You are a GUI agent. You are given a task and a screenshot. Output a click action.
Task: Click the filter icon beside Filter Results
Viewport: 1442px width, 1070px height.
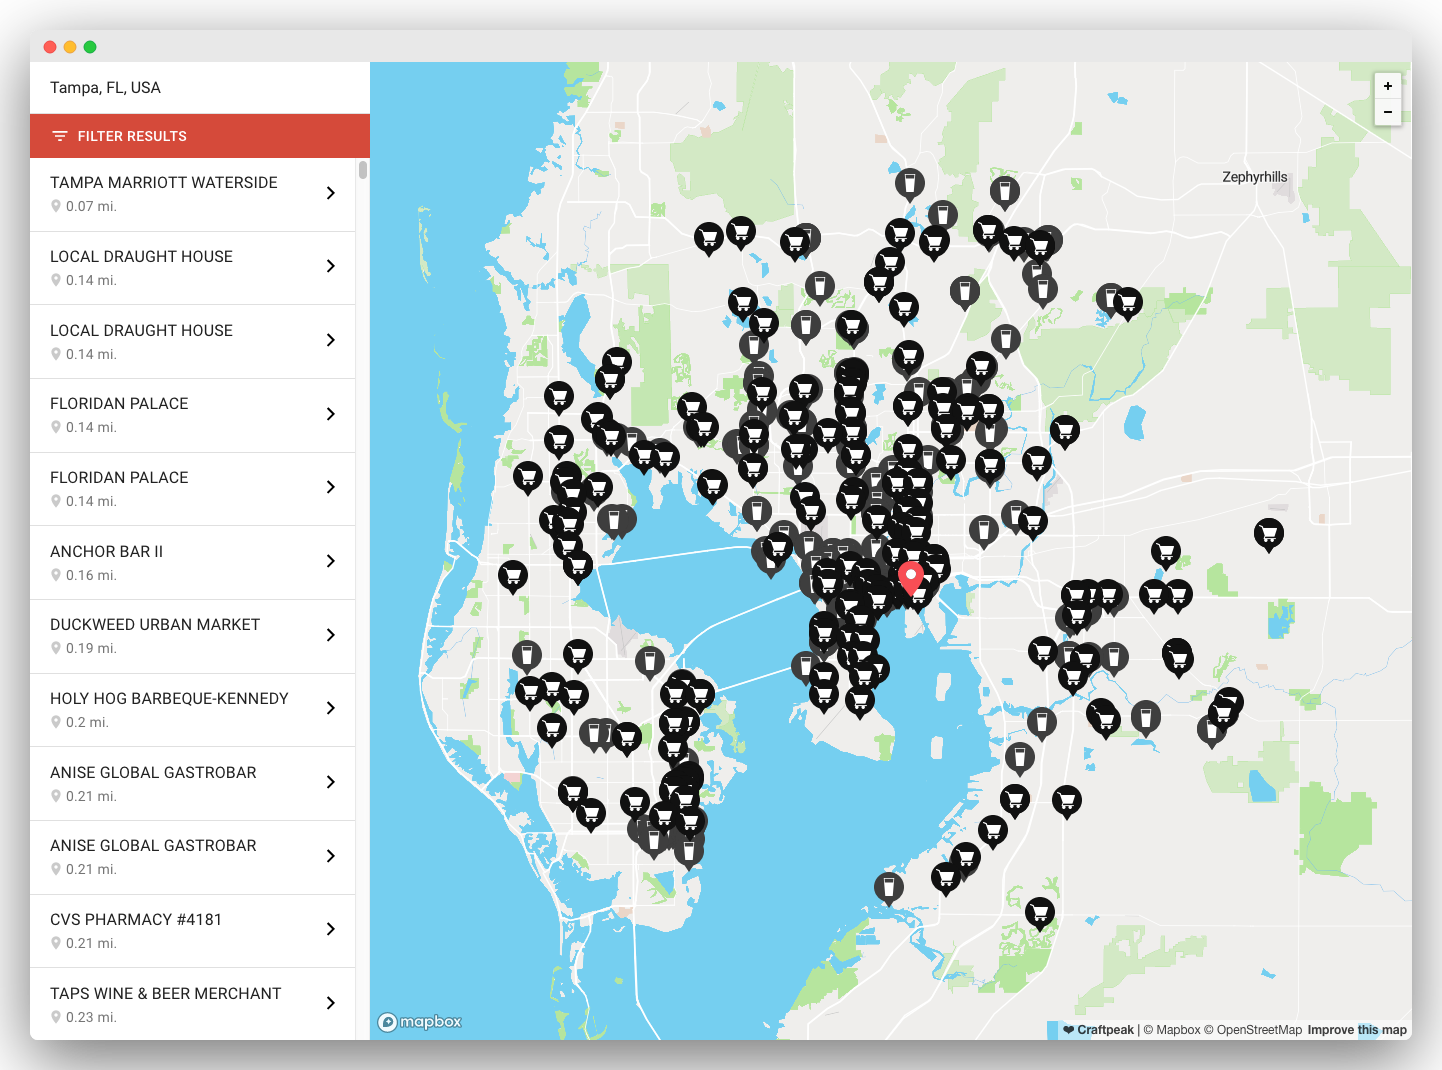60,136
